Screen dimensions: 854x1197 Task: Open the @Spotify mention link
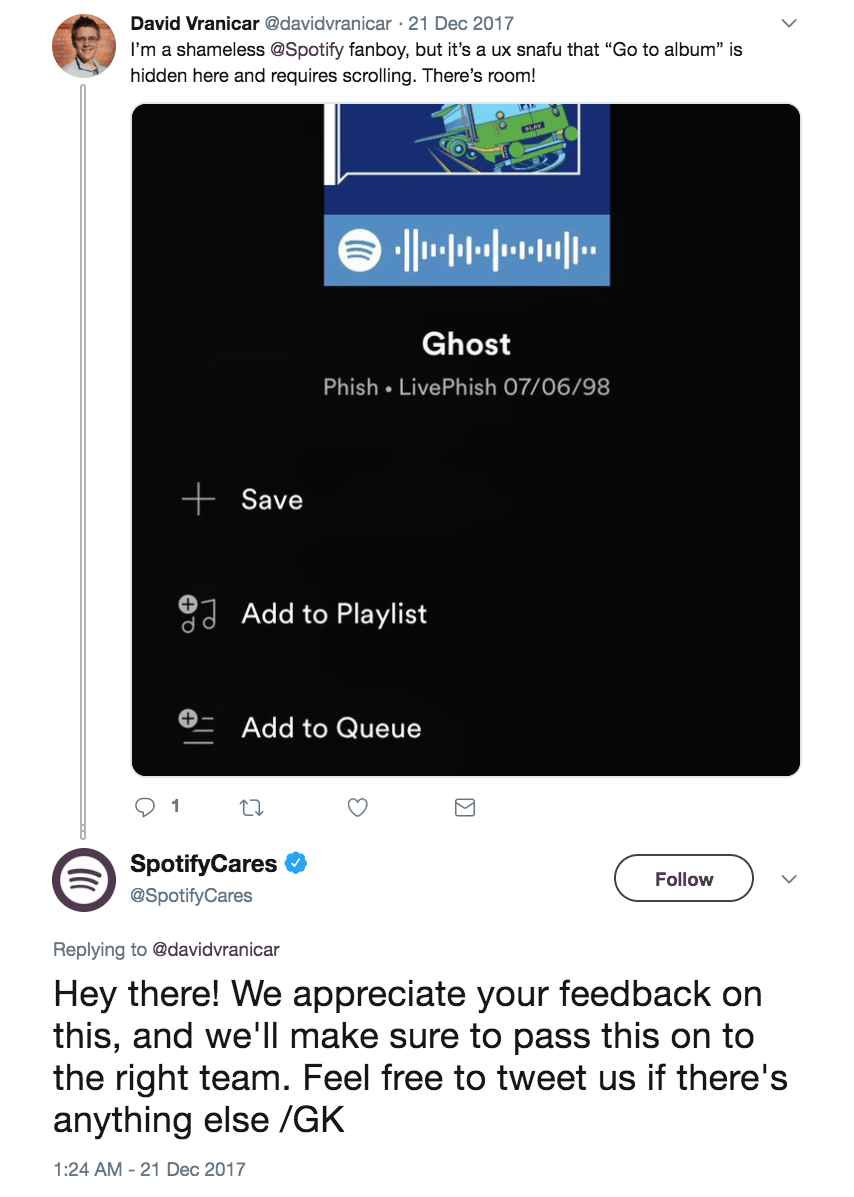308,49
